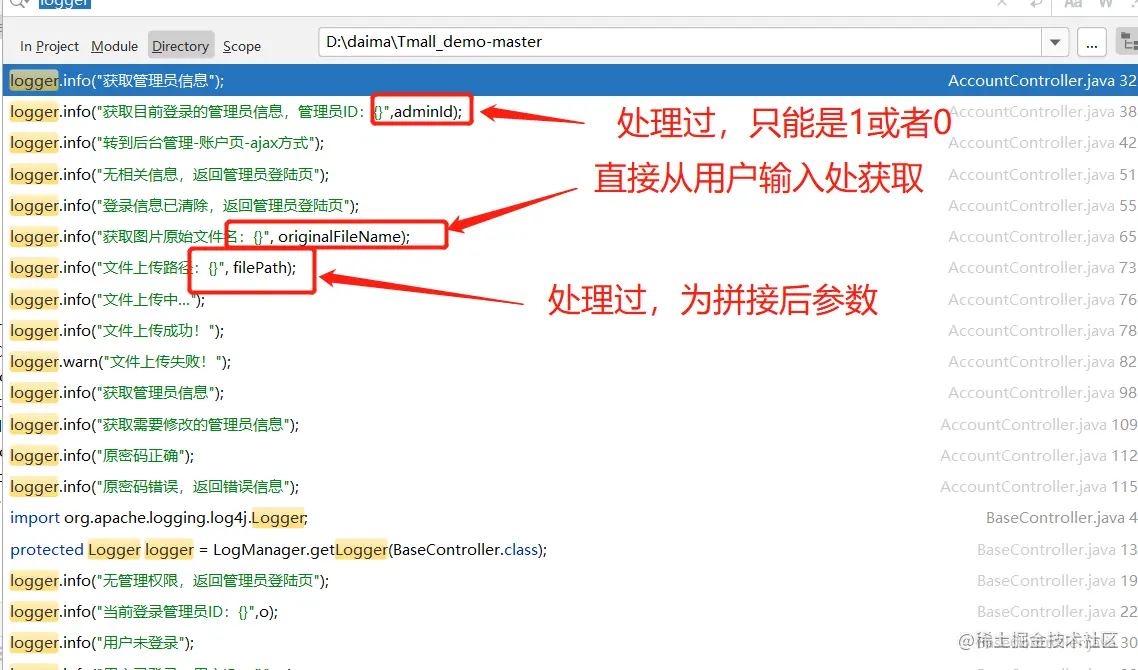The height and width of the screenshot is (670, 1138).
Task: Open the directory browse '...' button
Action: pos(1092,43)
